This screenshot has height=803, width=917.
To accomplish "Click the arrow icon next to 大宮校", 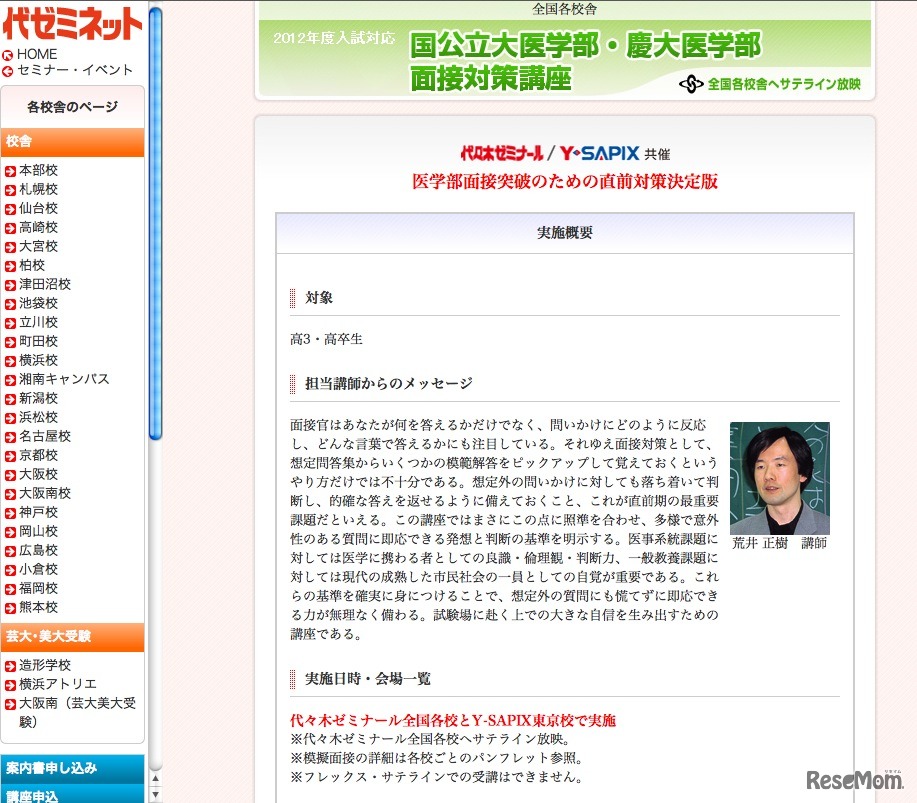I will 10,247.
